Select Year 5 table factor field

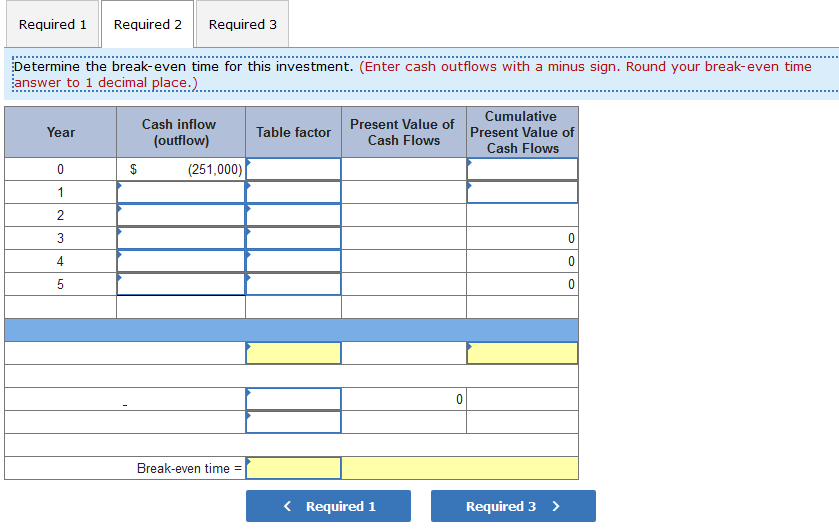click(293, 284)
